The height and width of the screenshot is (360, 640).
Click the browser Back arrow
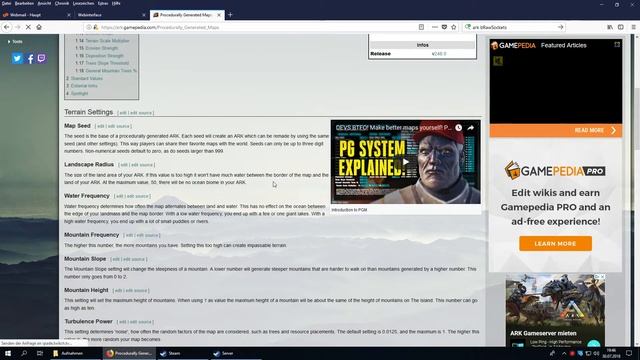tap(7, 27)
